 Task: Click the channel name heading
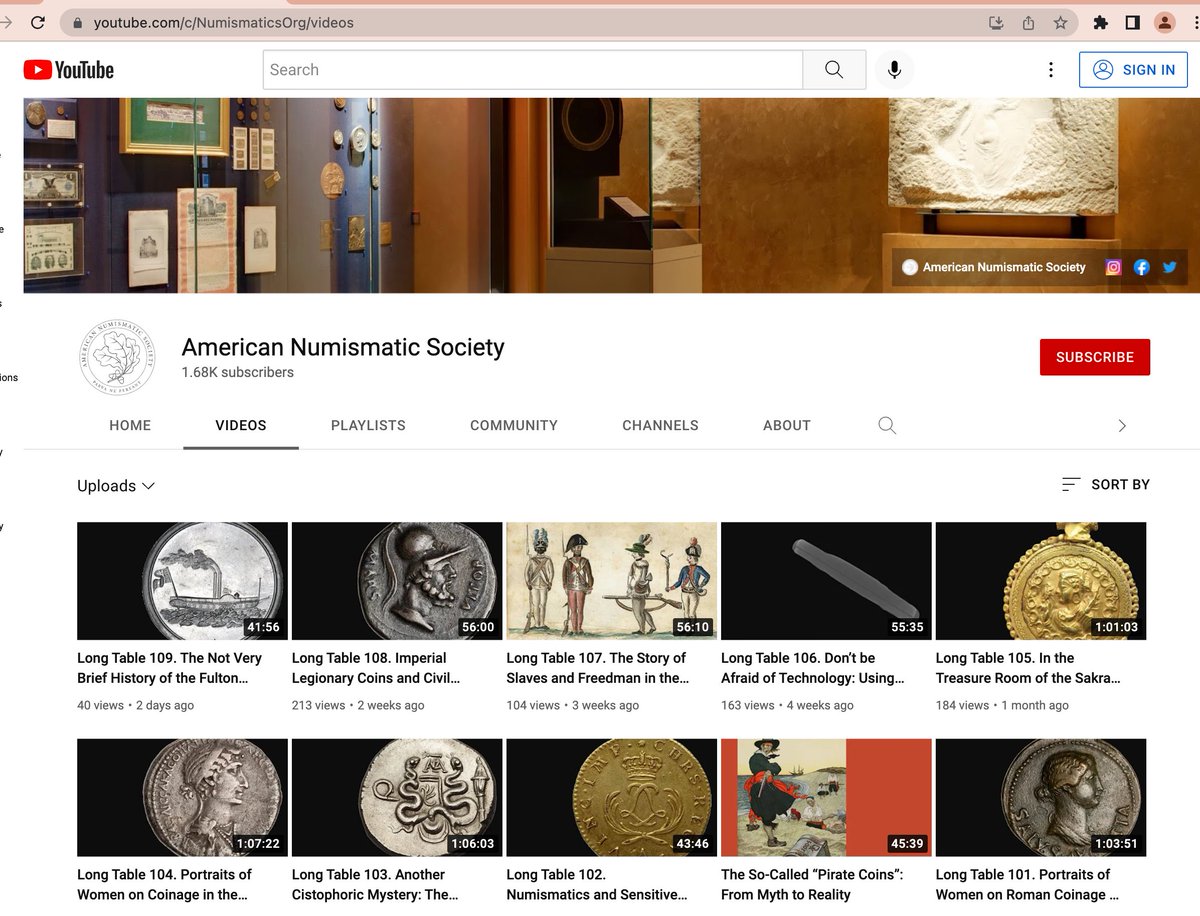343,347
